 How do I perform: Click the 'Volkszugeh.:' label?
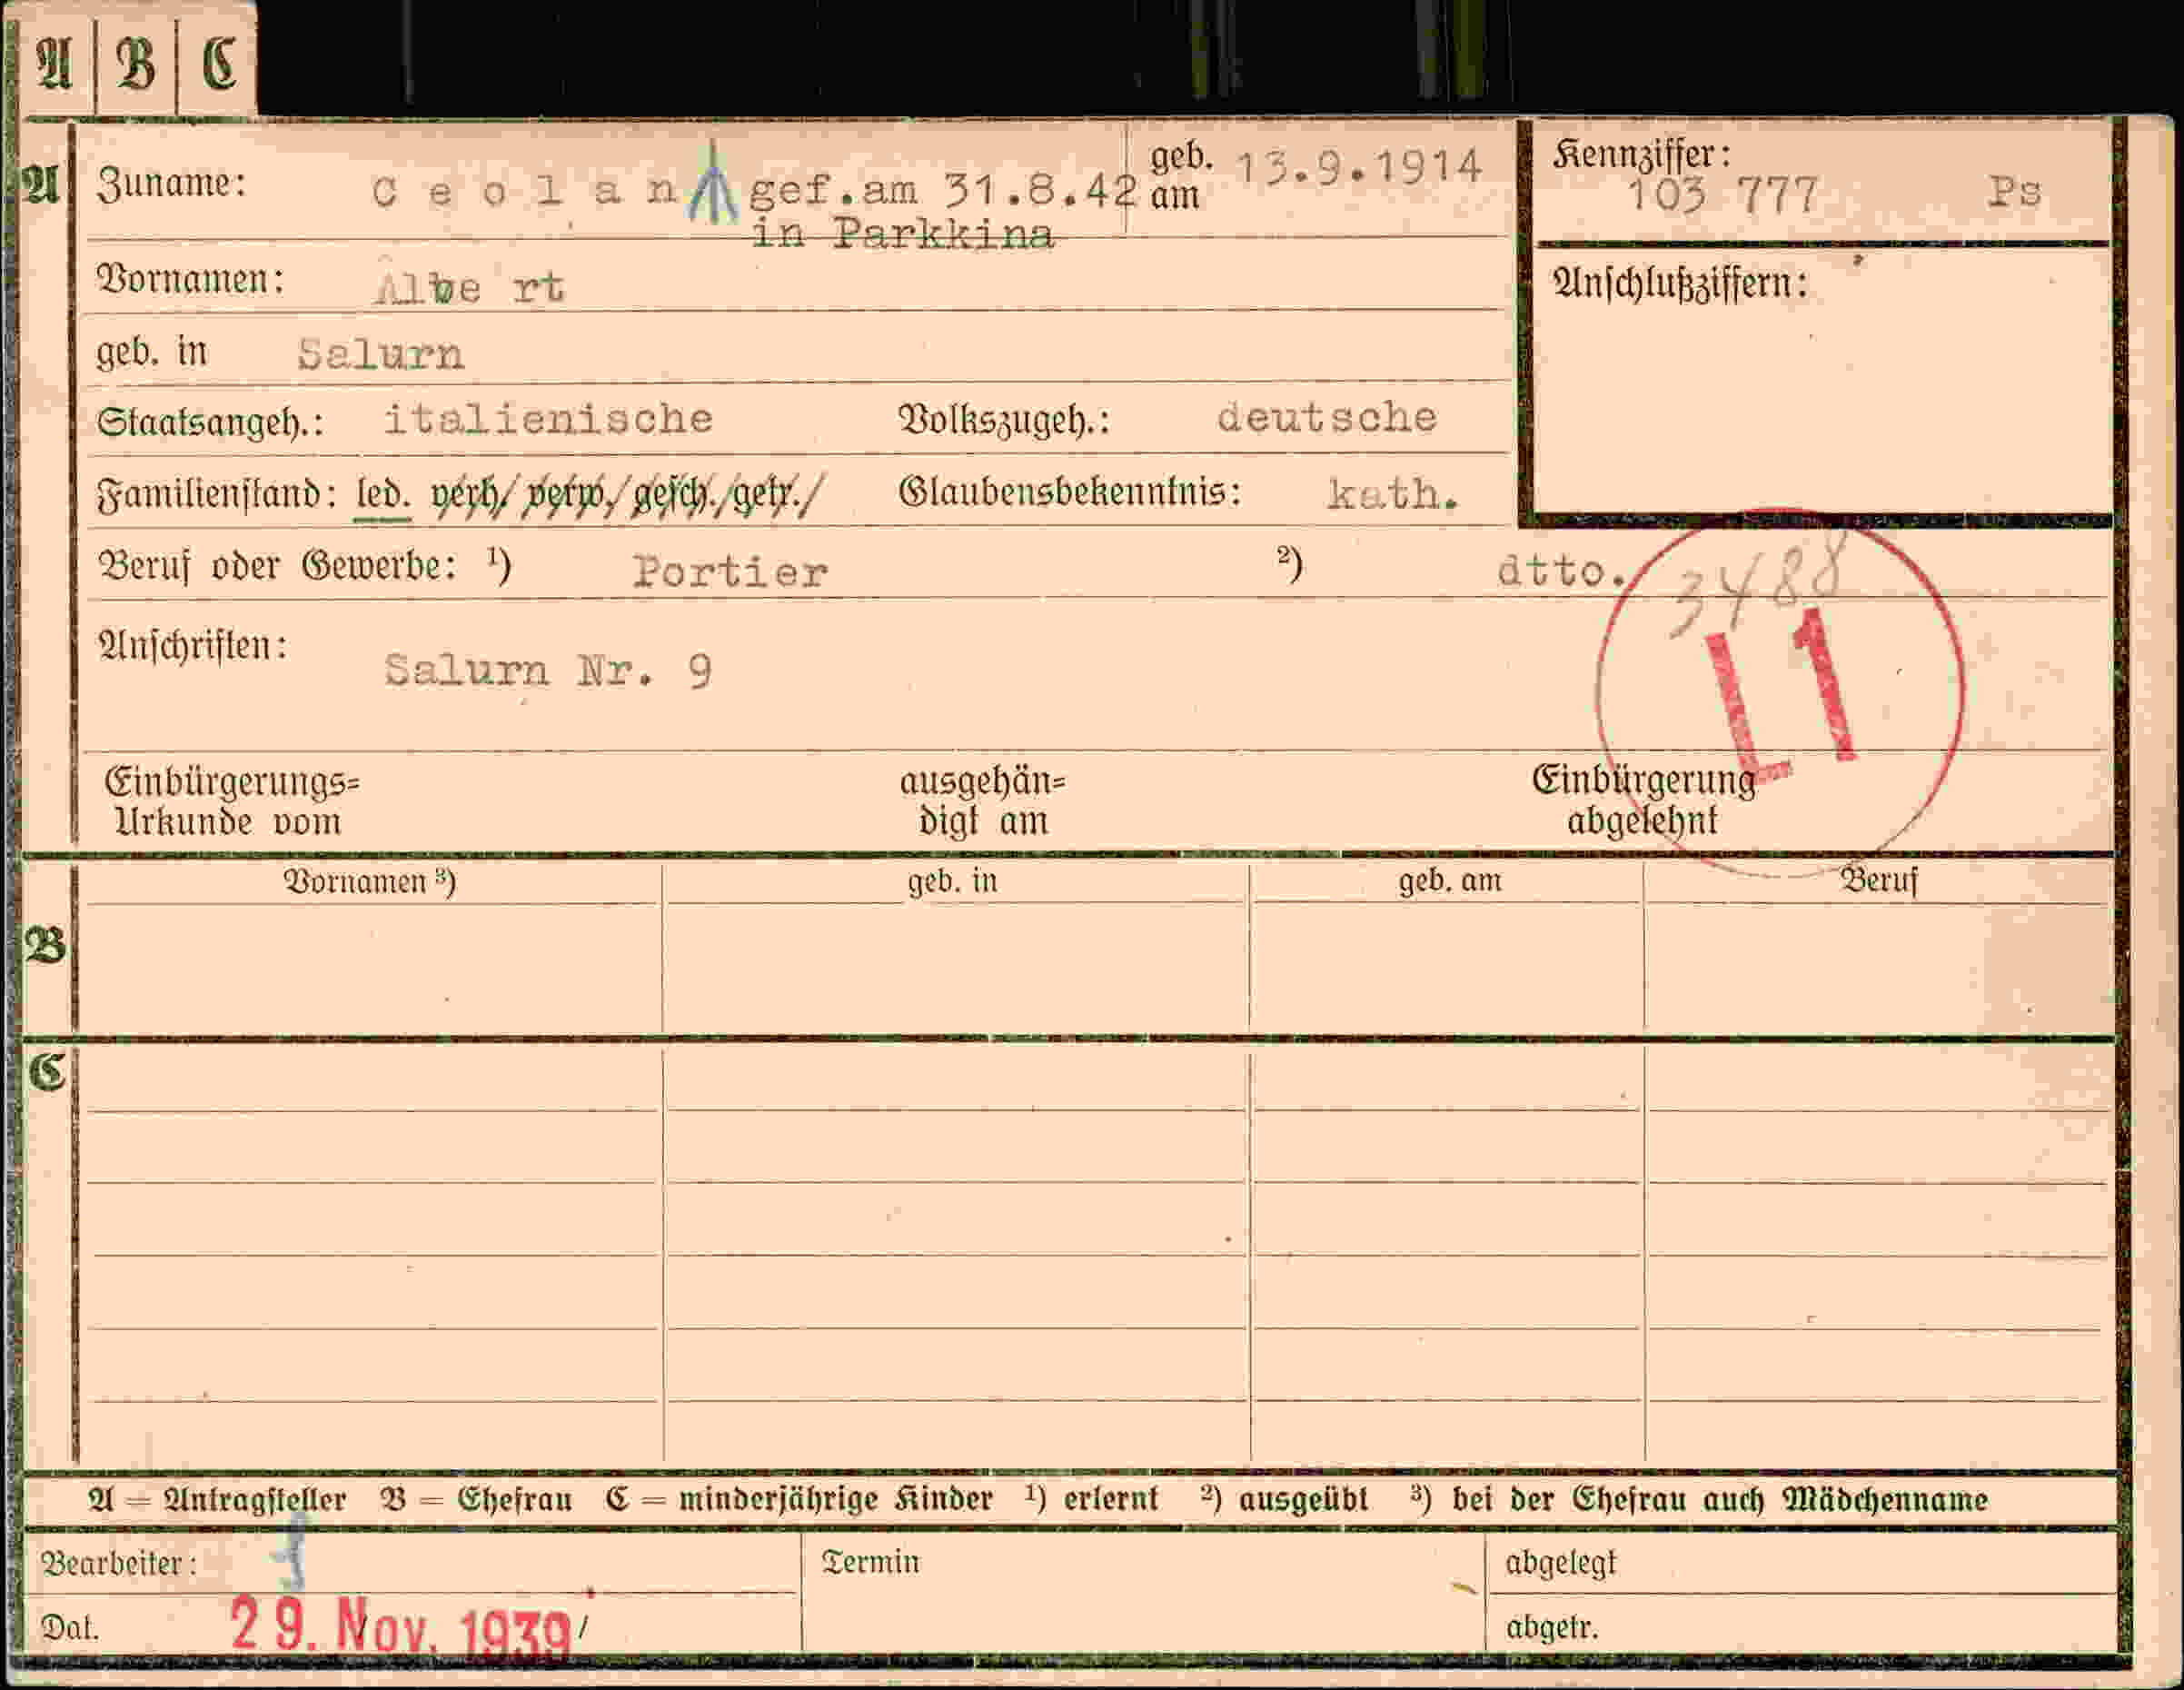1004,421
